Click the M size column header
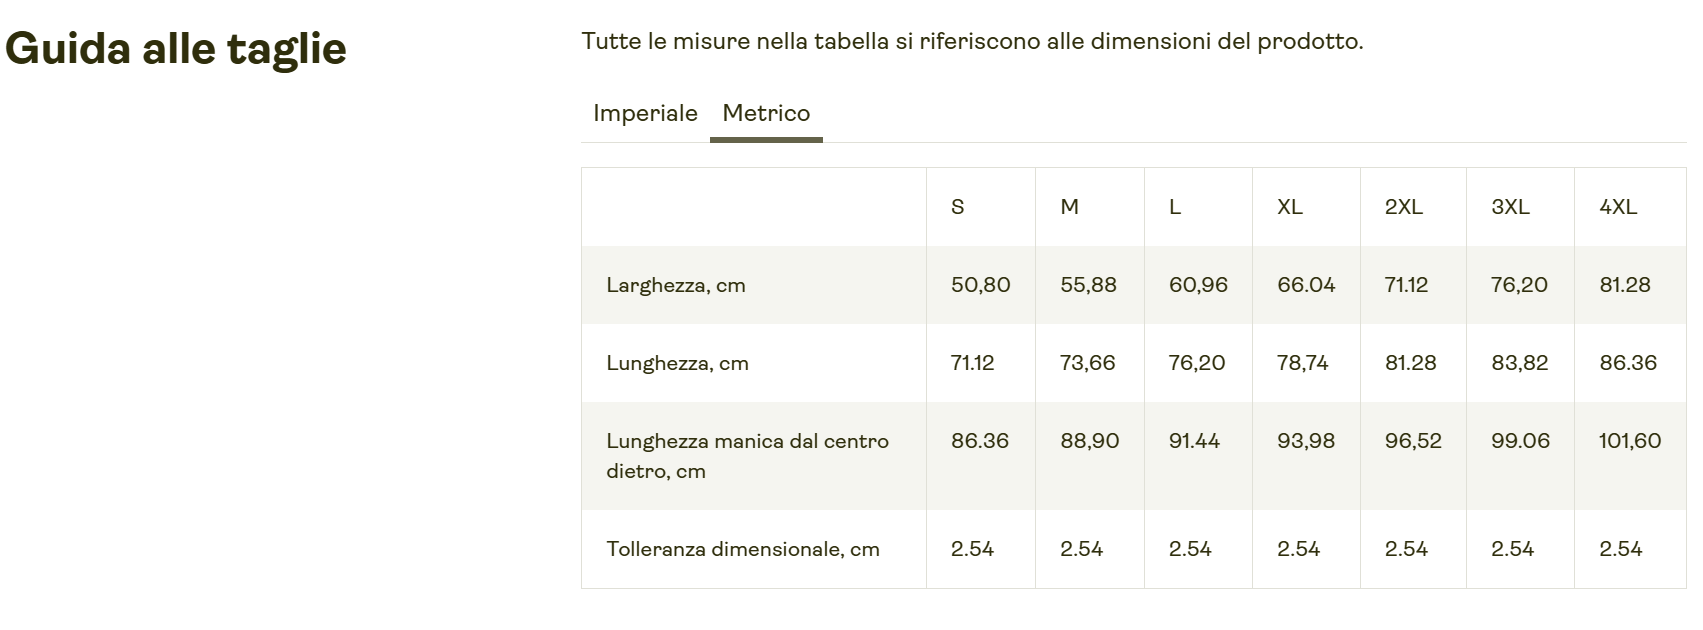1703x630 pixels. coord(1069,207)
